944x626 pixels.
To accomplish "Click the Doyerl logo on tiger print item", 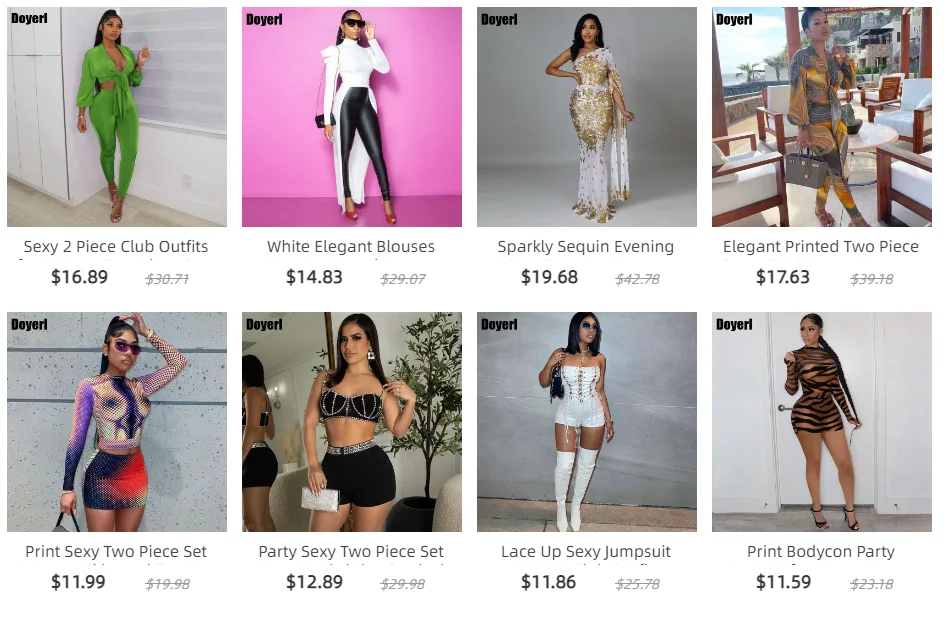I will click(734, 324).
